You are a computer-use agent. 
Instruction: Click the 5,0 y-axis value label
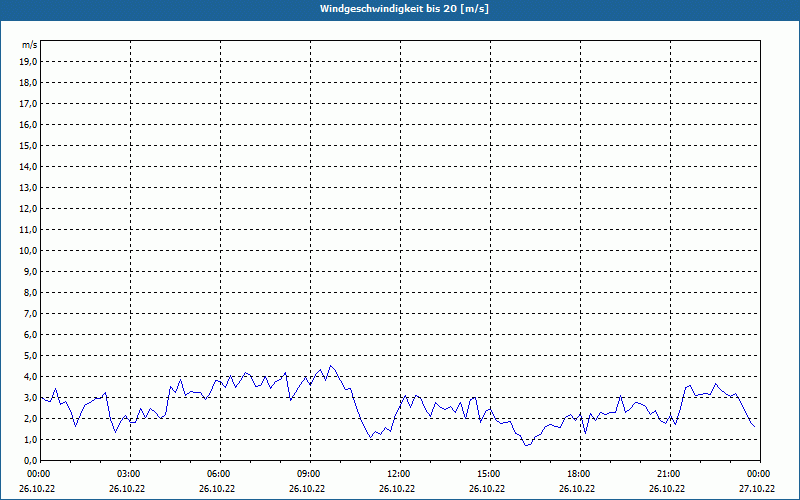[x=31, y=355]
